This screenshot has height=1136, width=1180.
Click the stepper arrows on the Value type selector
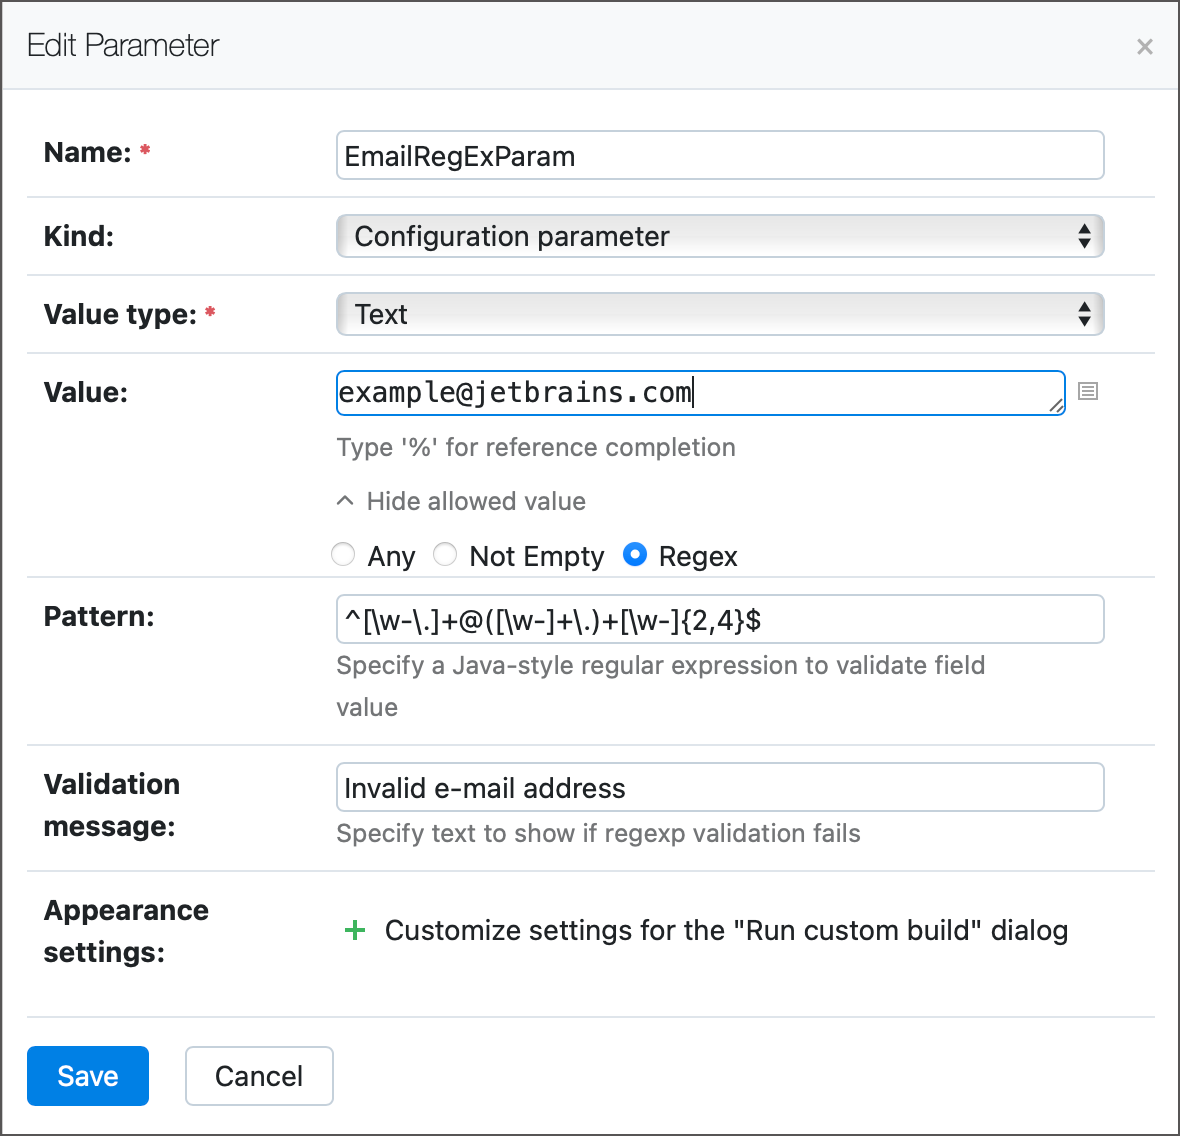pyautogui.click(x=1084, y=313)
